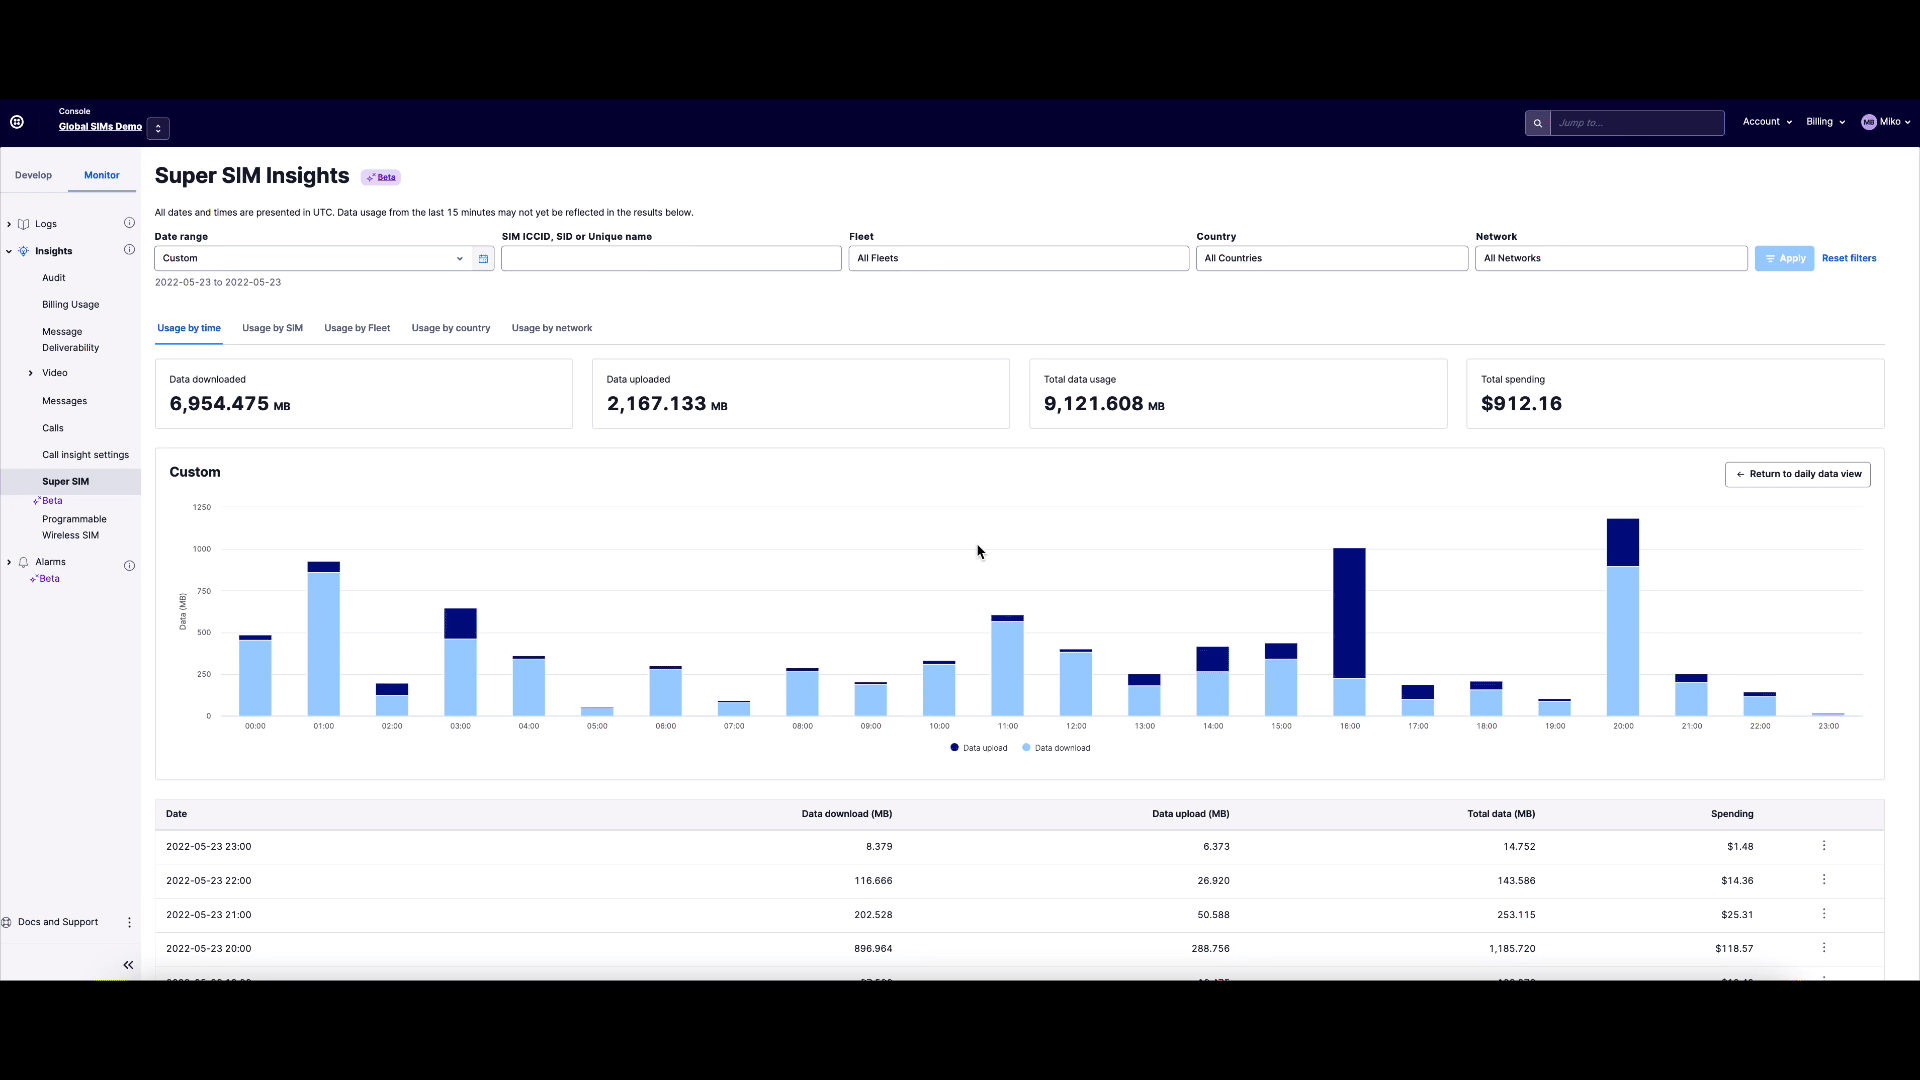
Task: Switch to the Develop tab
Action: click(33, 175)
